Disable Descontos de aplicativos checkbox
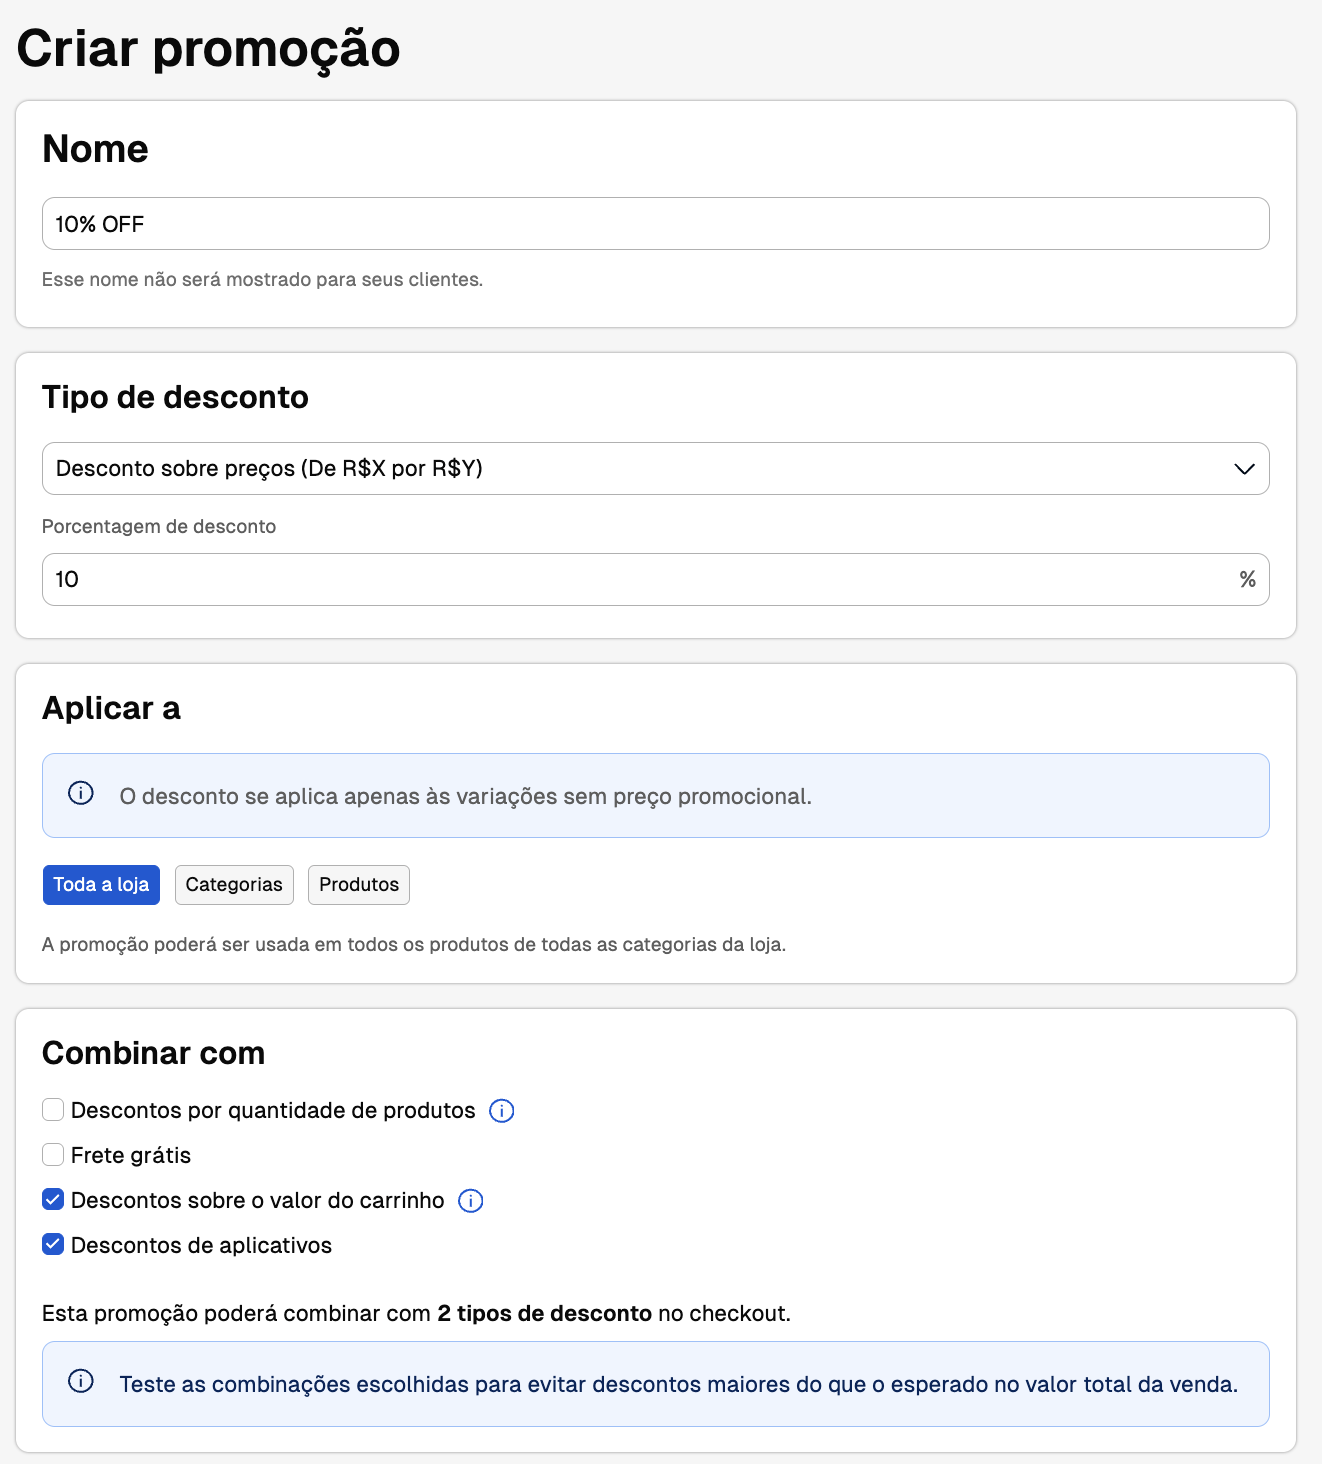The width and height of the screenshot is (1322, 1464). [53, 1245]
